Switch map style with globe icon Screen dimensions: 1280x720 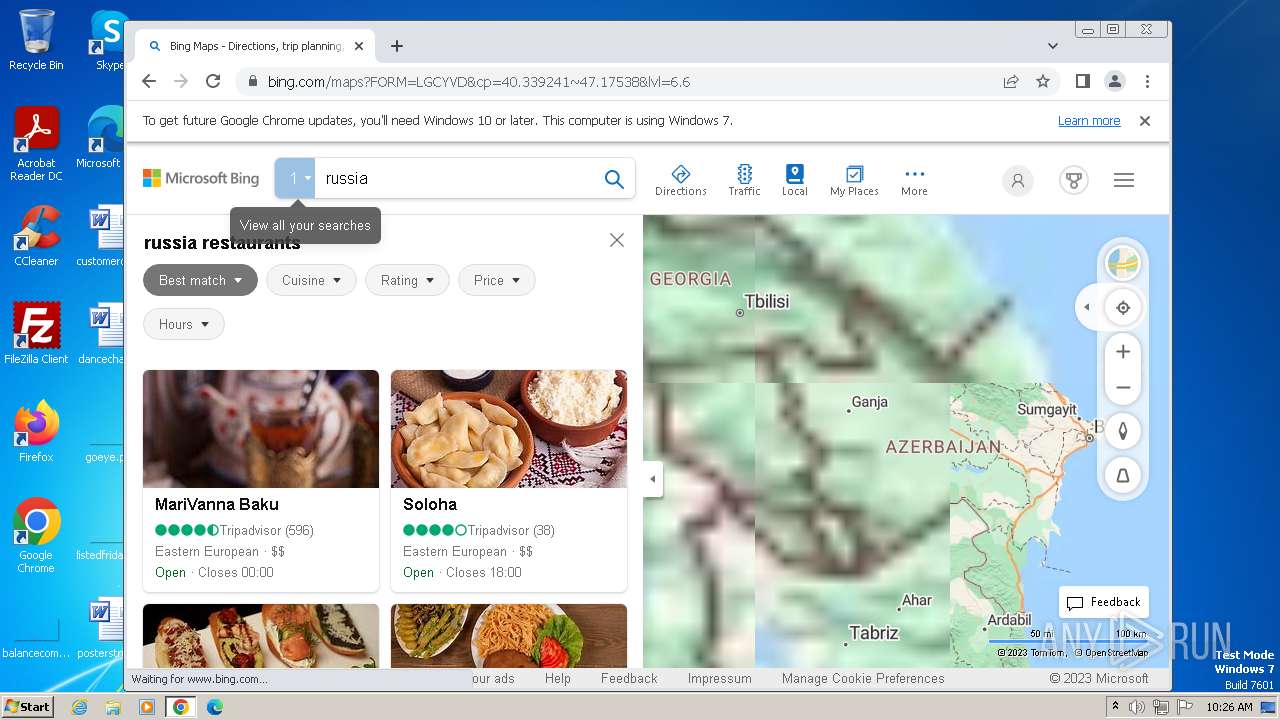1123,263
